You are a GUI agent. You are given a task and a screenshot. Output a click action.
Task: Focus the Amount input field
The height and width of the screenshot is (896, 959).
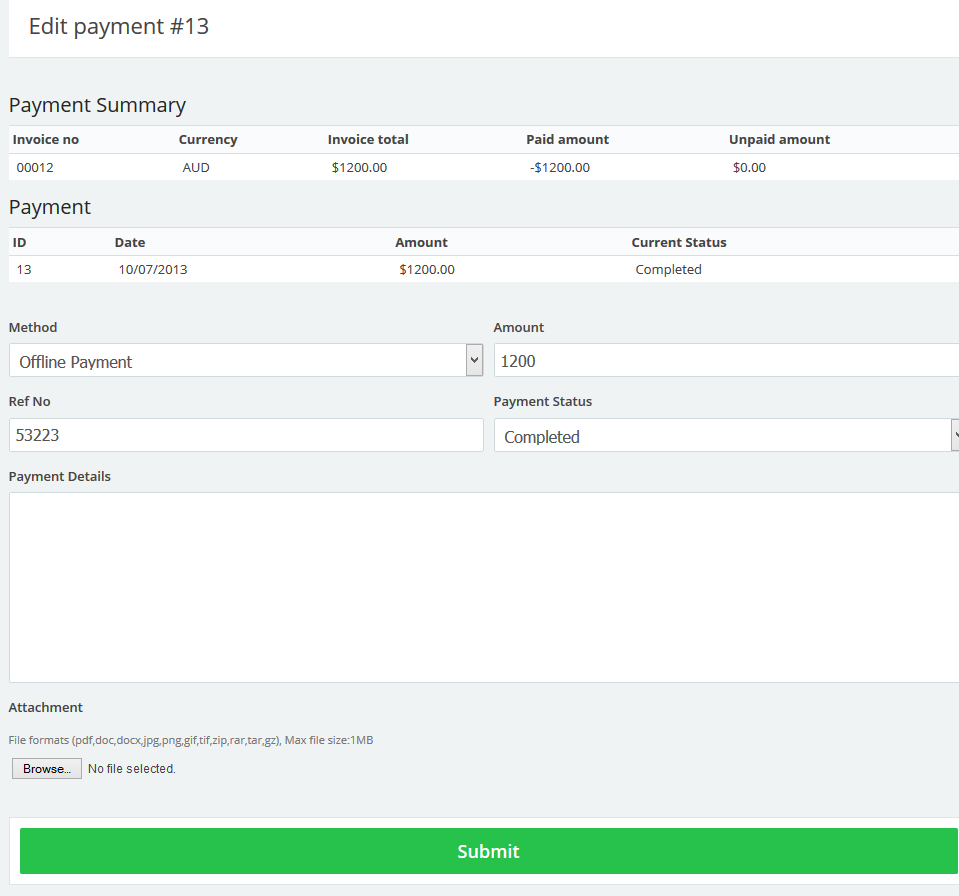click(x=725, y=361)
